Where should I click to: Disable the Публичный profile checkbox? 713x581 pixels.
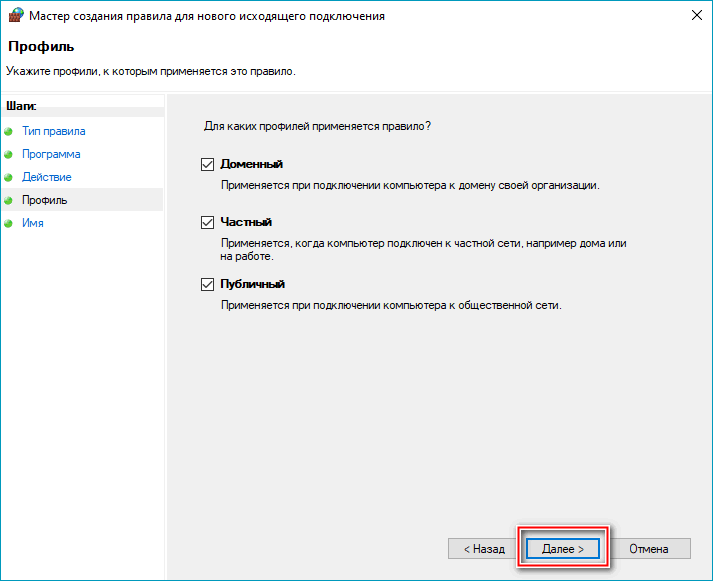click(x=208, y=284)
